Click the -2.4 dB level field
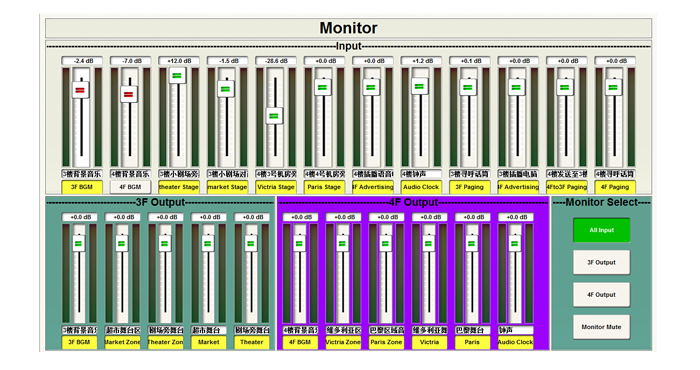 82,61
